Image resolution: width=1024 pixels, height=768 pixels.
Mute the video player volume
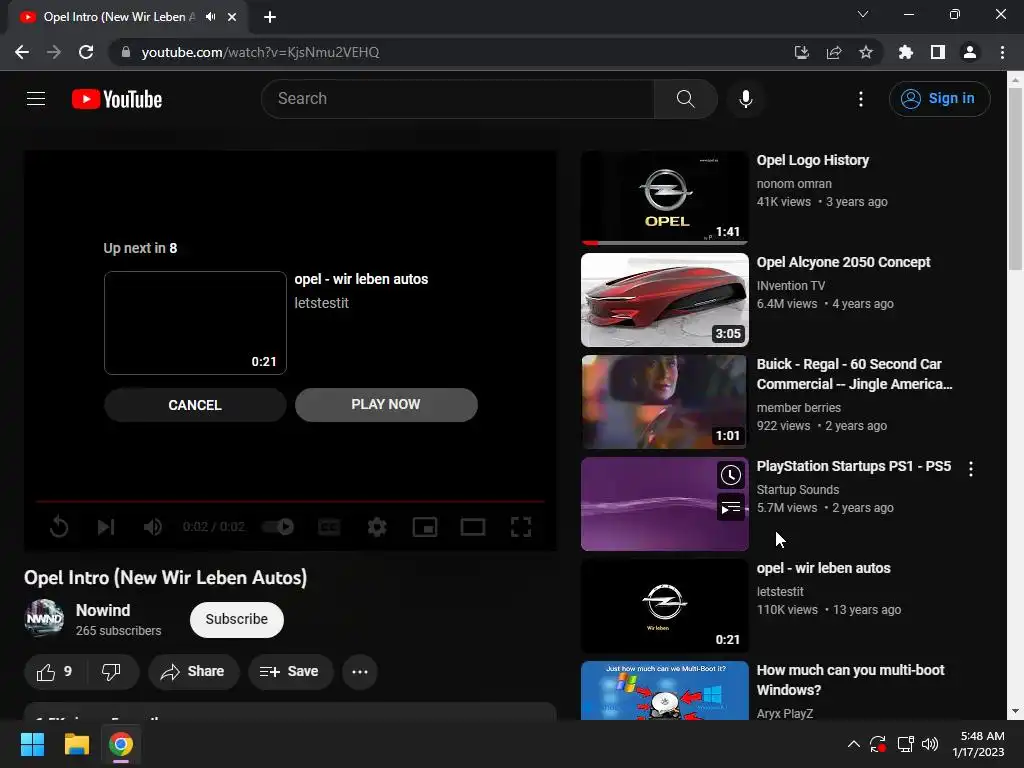(153, 526)
